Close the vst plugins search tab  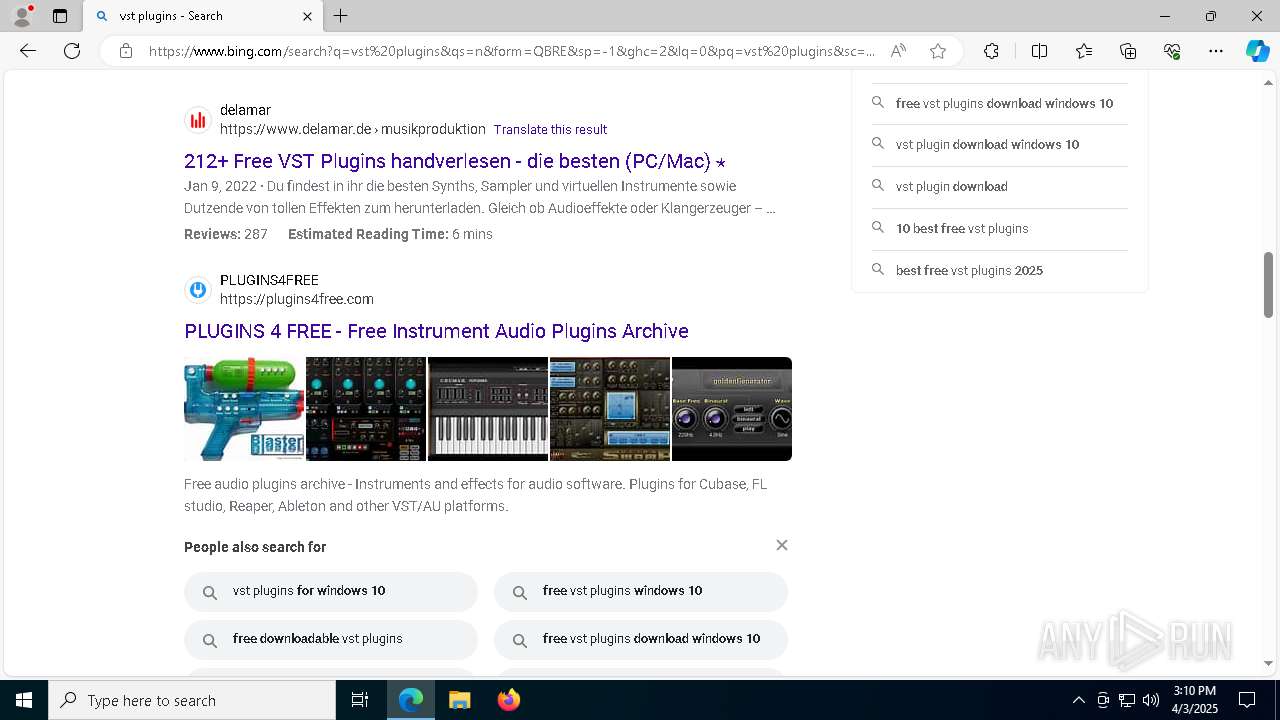coord(307,16)
